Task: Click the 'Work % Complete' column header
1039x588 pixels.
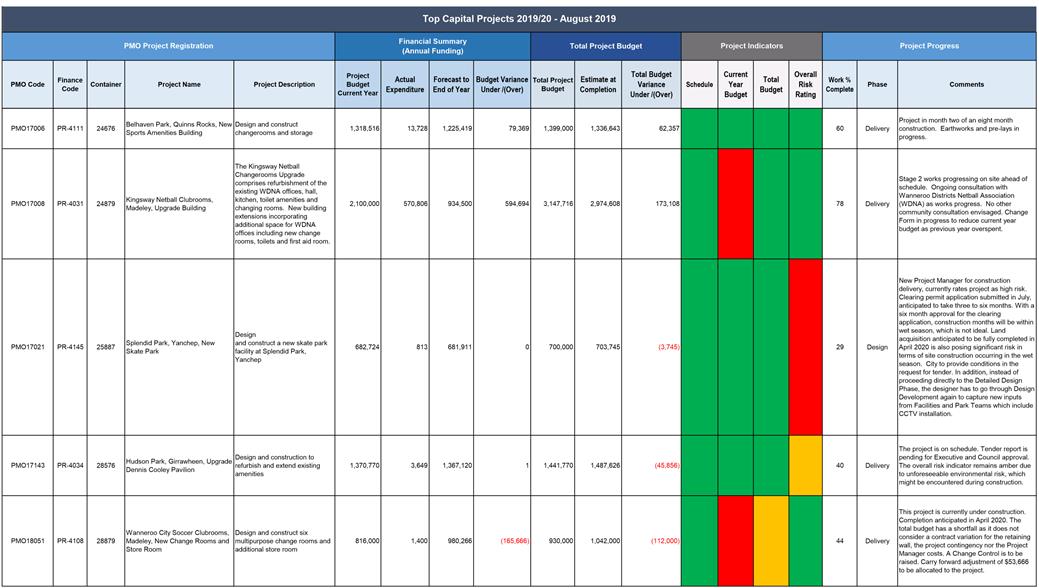Action: click(x=839, y=85)
